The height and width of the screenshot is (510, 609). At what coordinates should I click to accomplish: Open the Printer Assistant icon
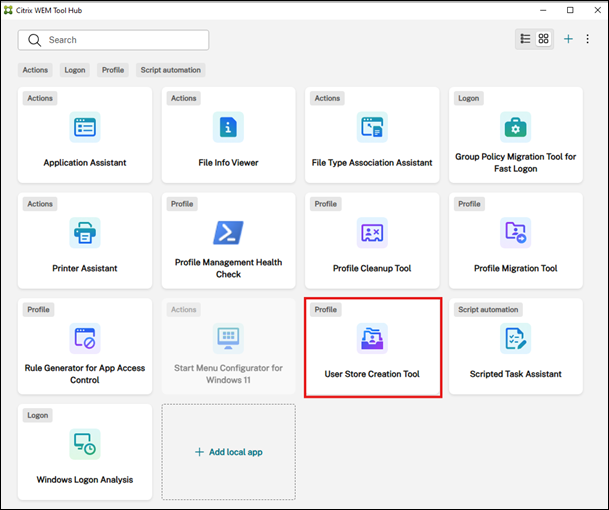pyautogui.click(x=85, y=233)
